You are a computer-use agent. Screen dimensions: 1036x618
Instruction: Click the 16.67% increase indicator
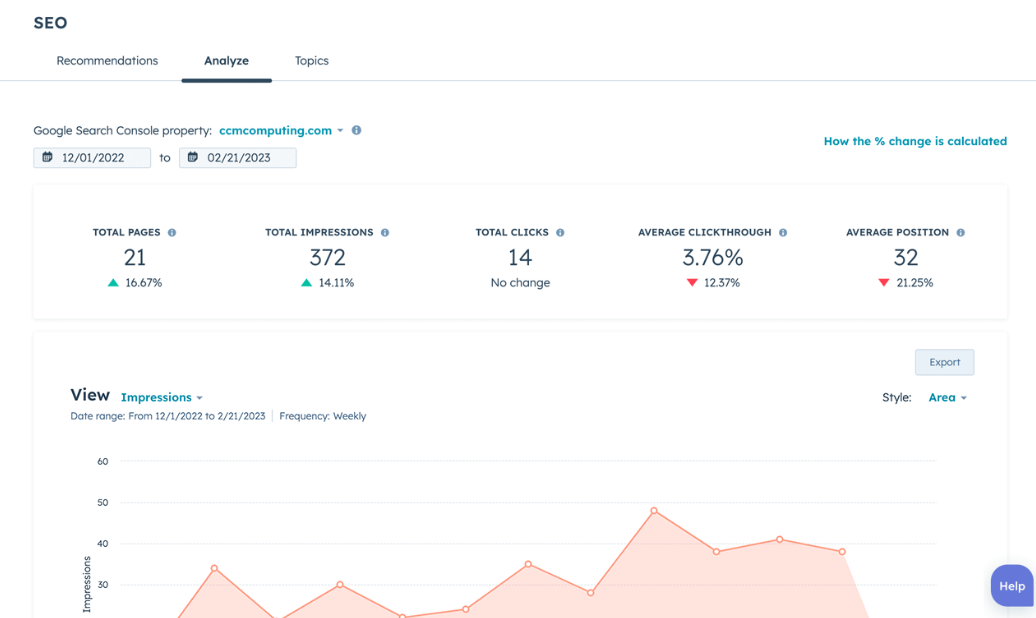[x=135, y=283]
